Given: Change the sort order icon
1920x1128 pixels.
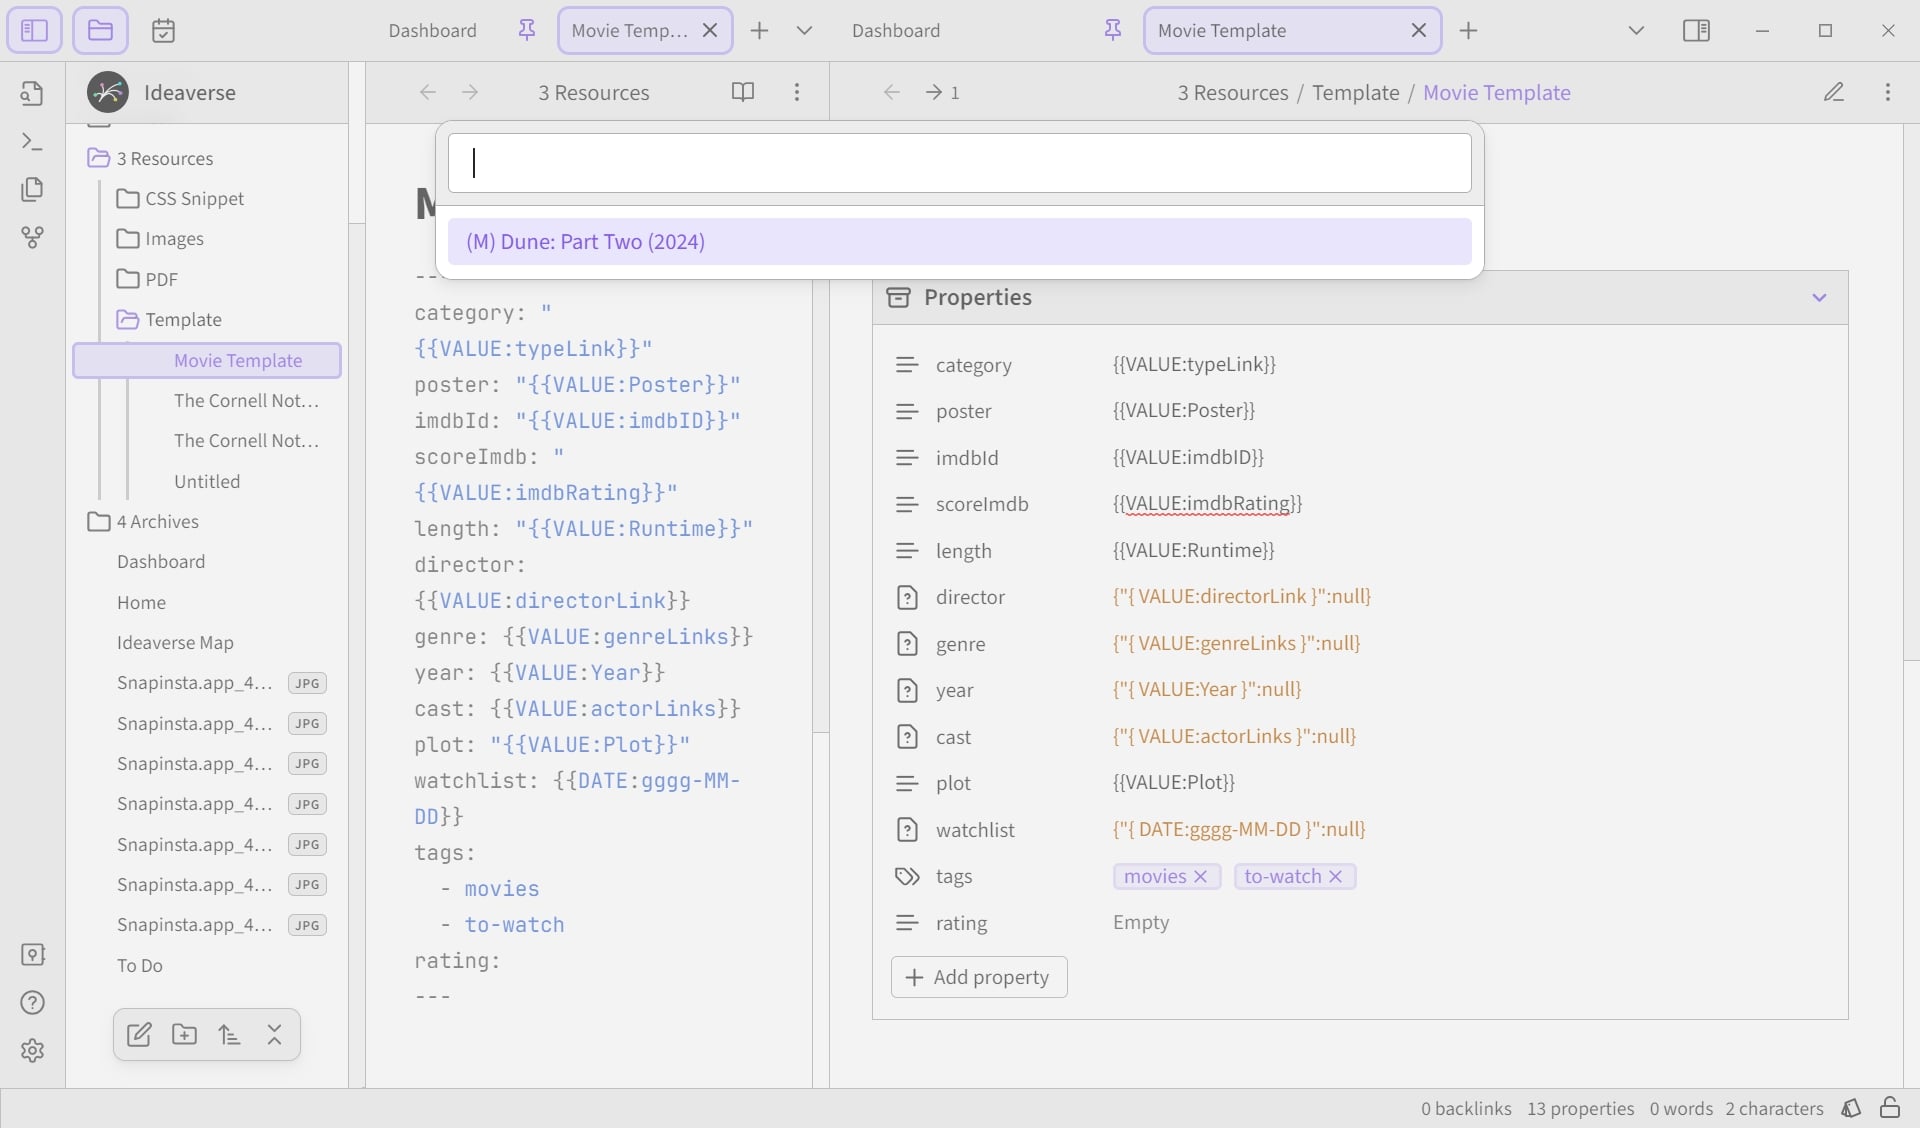Looking at the screenshot, I should click(x=229, y=1034).
